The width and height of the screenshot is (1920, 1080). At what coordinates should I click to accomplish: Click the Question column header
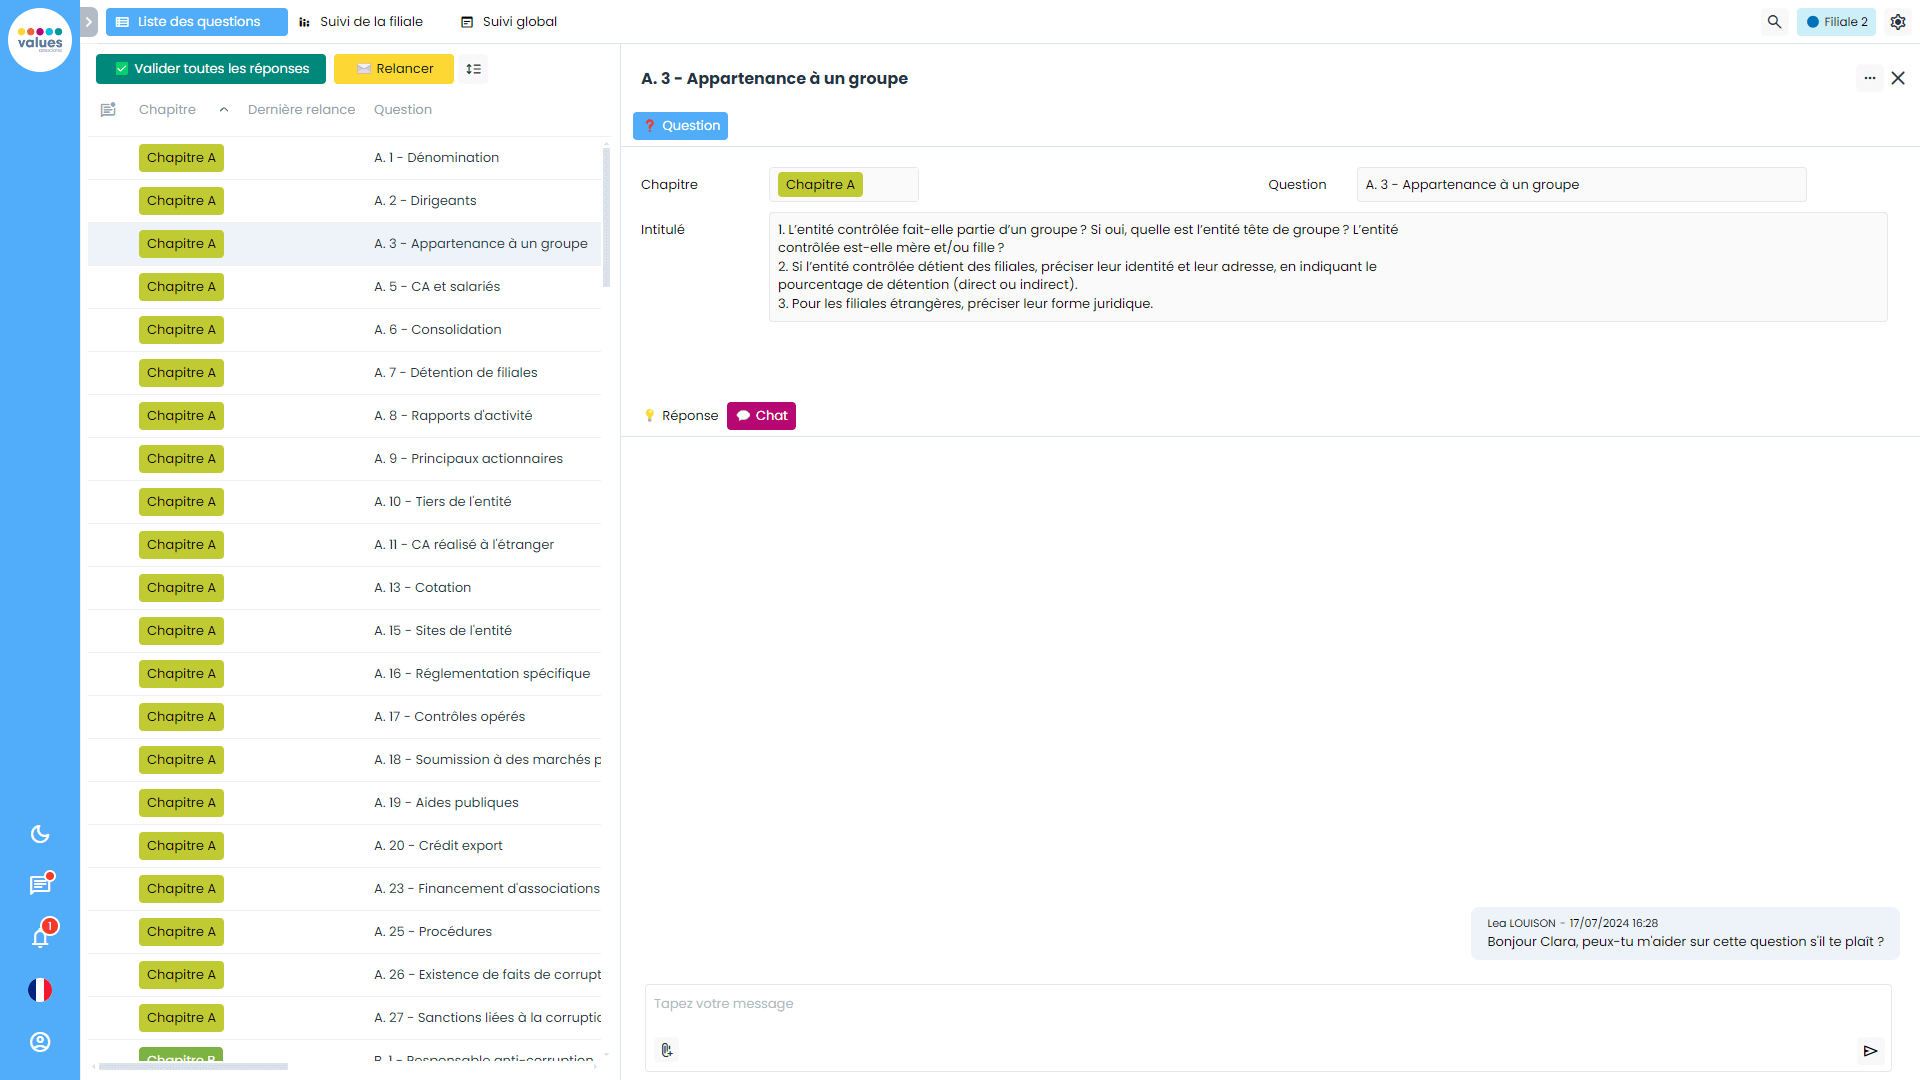pyautogui.click(x=403, y=110)
